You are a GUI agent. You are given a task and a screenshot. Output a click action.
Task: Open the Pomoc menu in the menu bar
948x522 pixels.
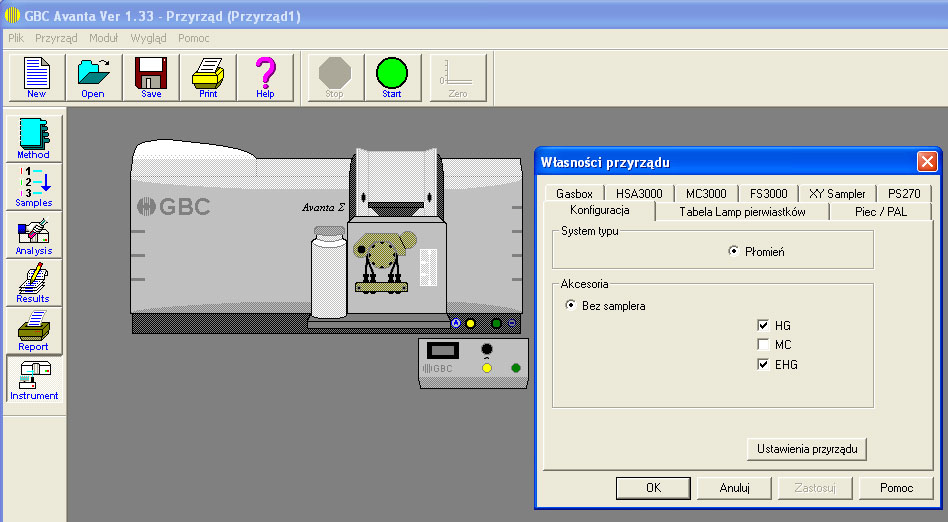193,38
